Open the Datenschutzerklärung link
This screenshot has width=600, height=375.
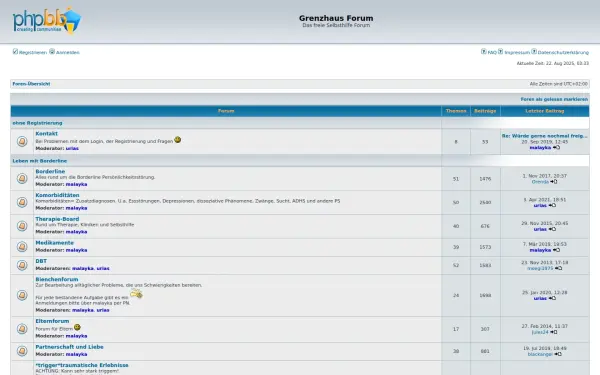tap(563, 52)
